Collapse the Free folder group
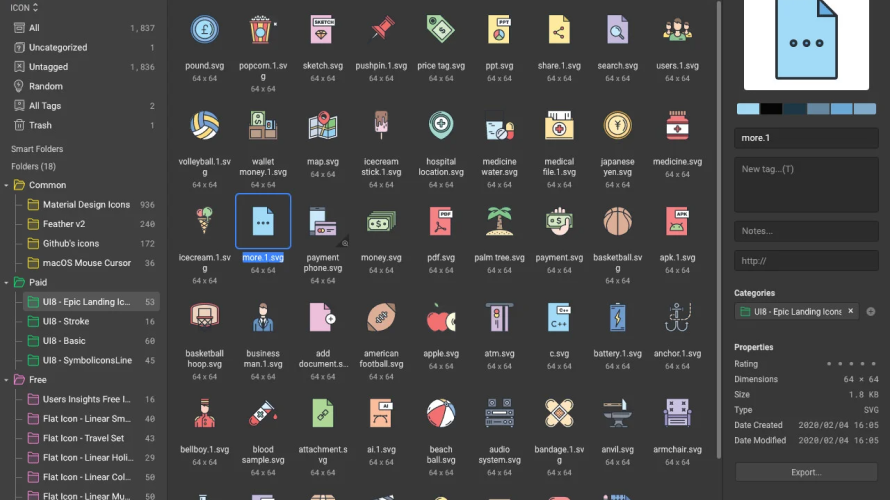Screen dimensions: 890x500 (x=6, y=380)
